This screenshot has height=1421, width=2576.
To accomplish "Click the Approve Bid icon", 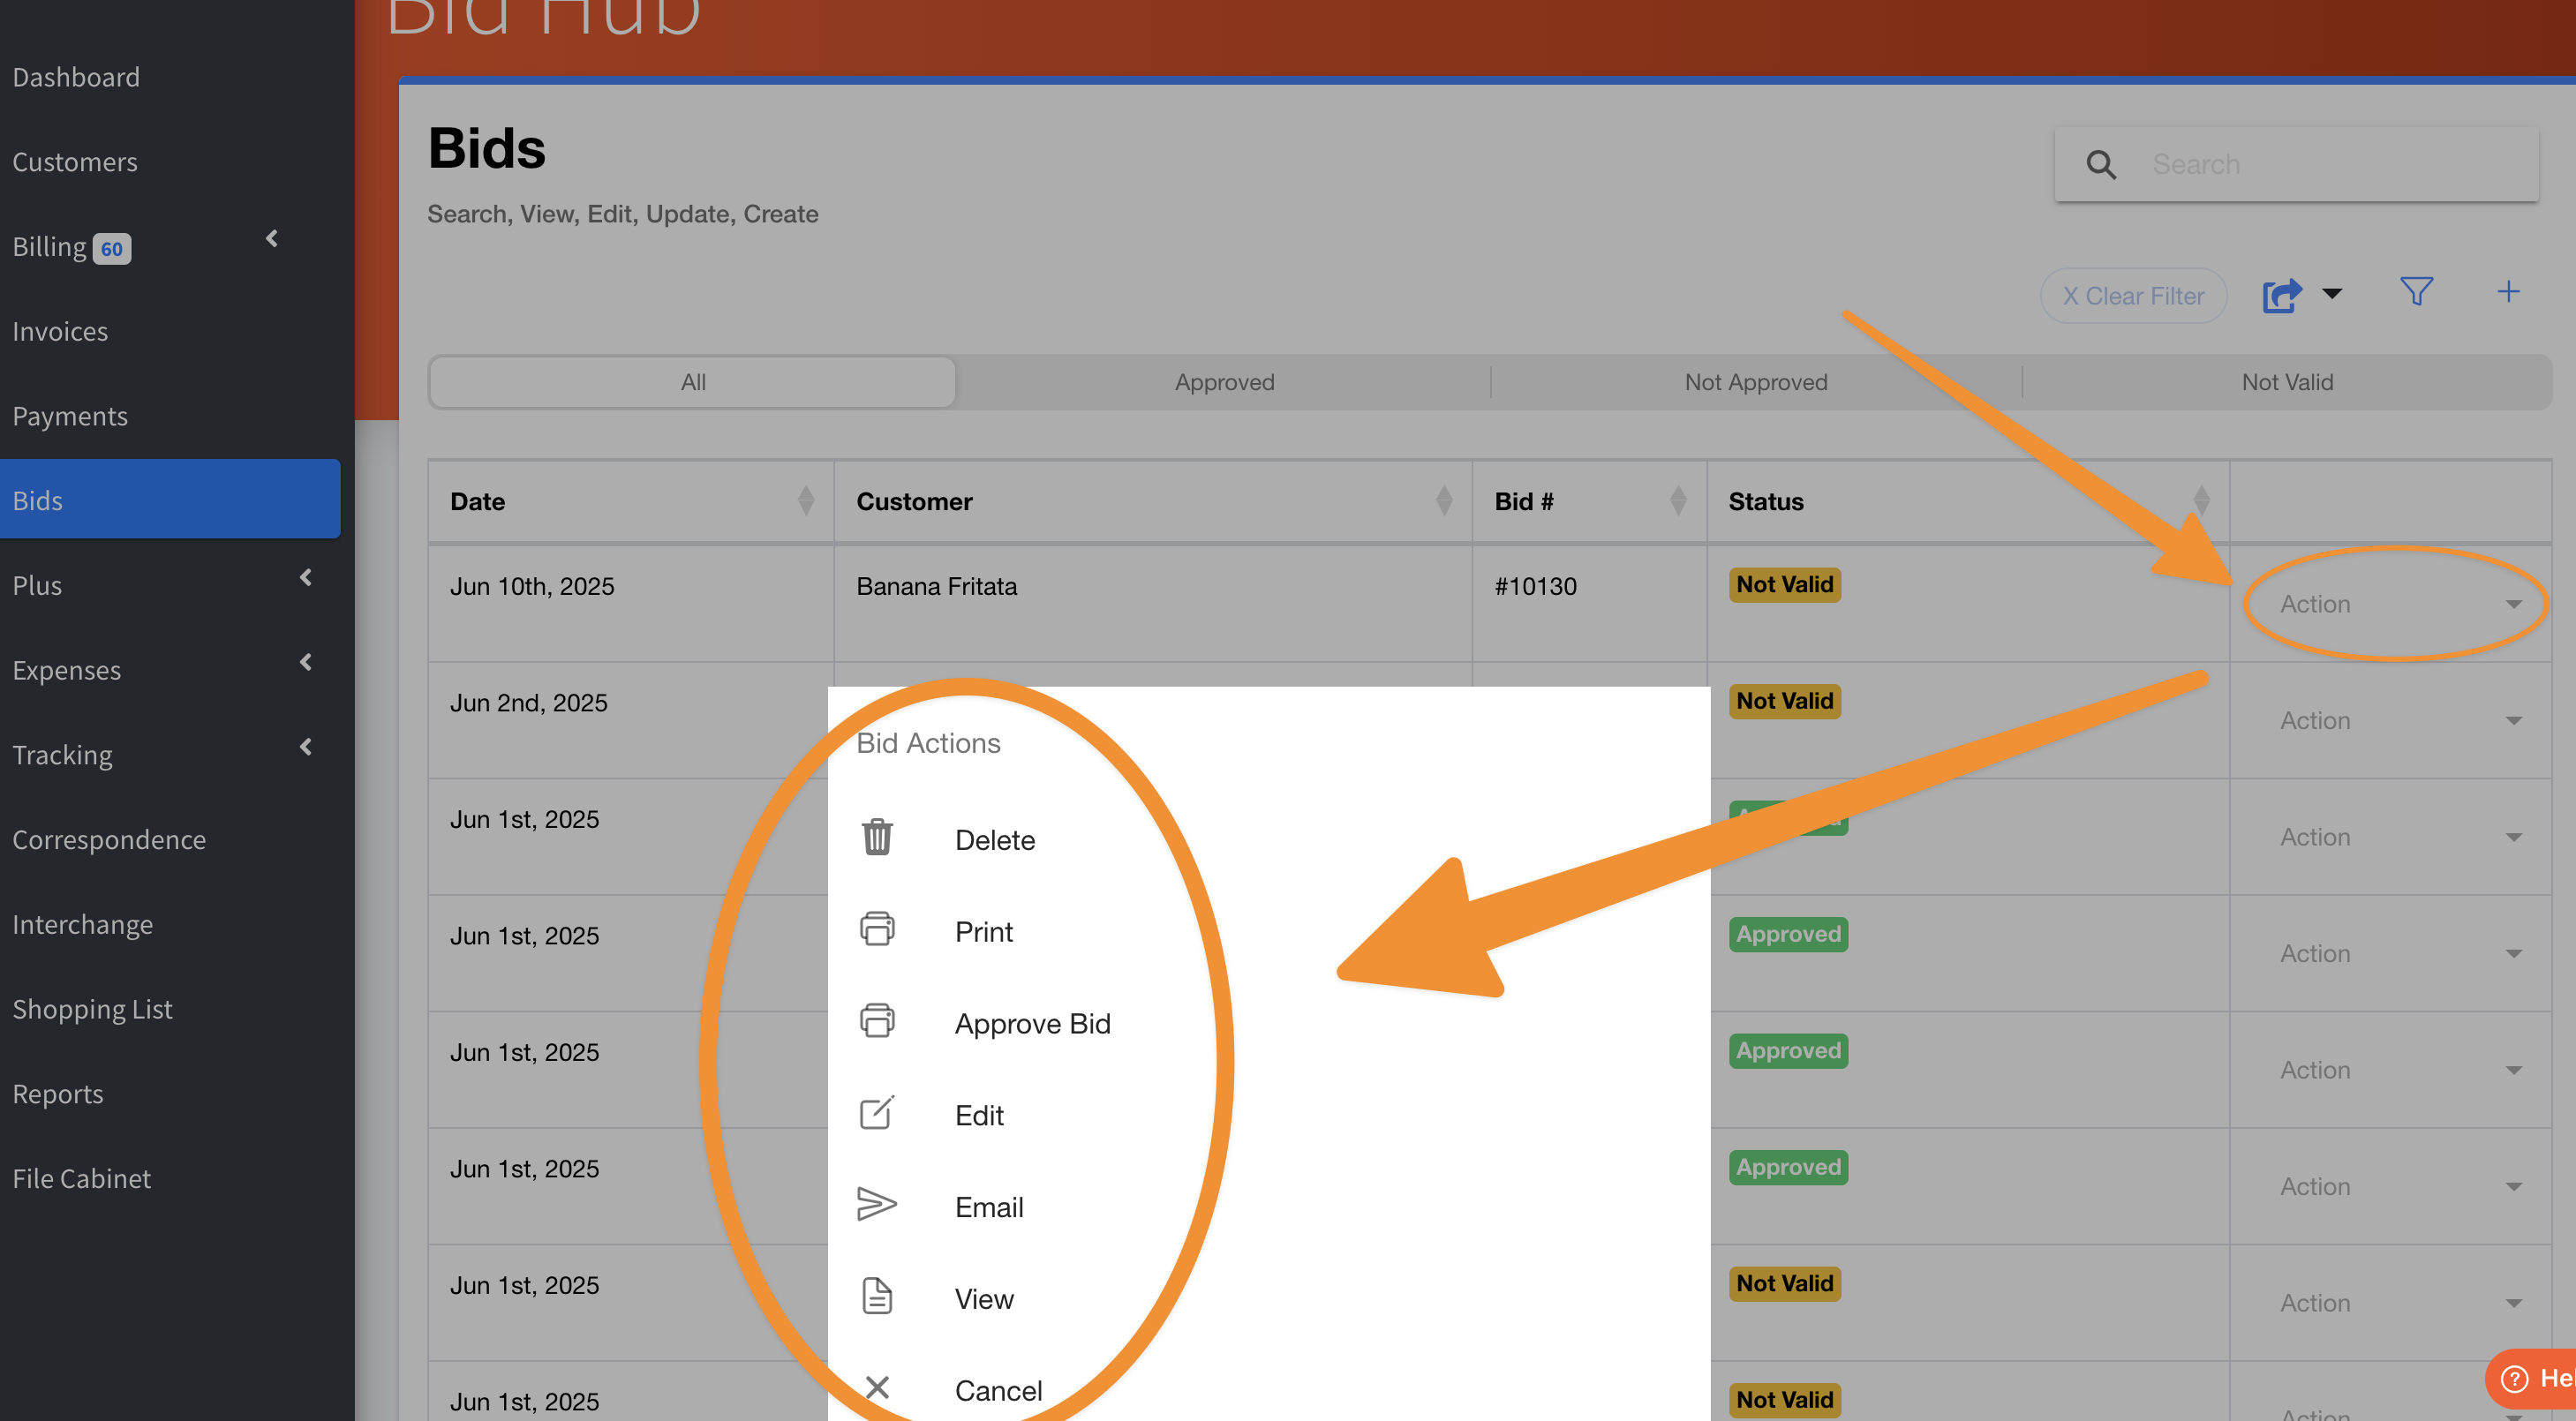I will [877, 1022].
